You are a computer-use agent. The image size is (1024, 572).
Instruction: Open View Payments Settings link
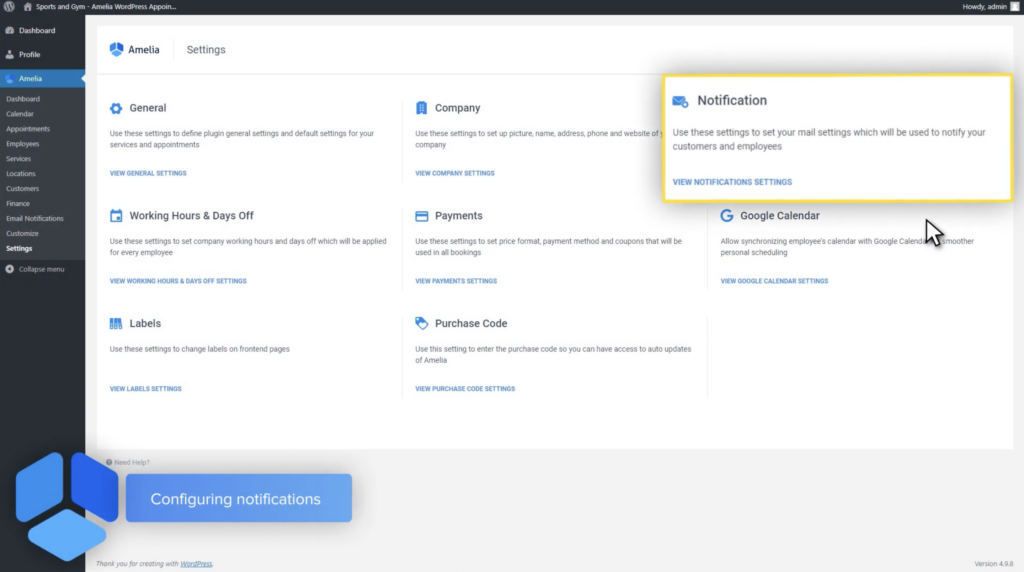(456, 281)
